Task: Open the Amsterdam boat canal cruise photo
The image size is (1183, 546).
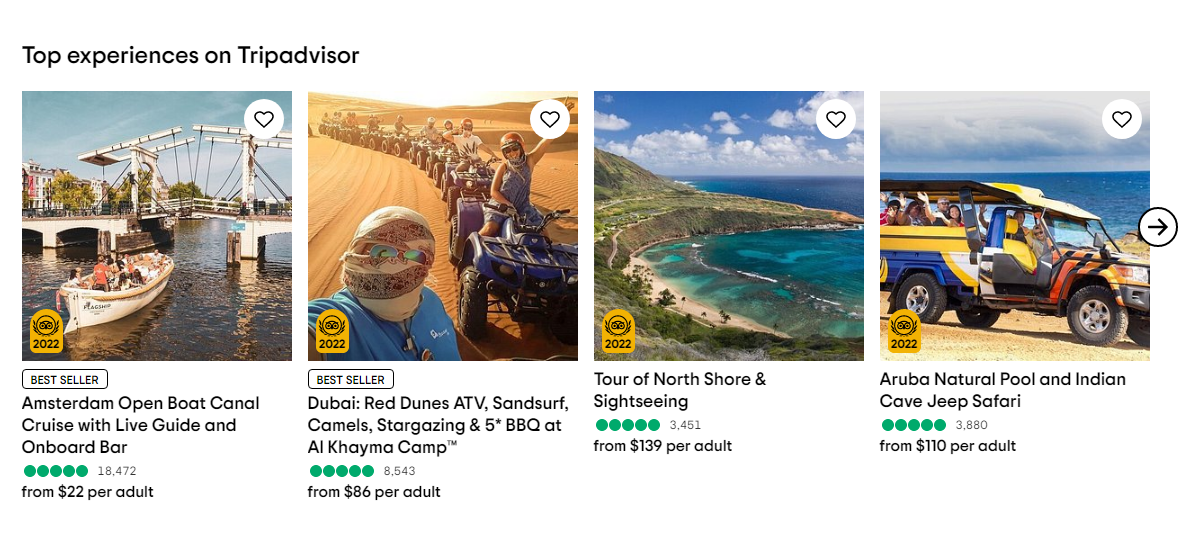Action: pyautogui.click(x=157, y=226)
